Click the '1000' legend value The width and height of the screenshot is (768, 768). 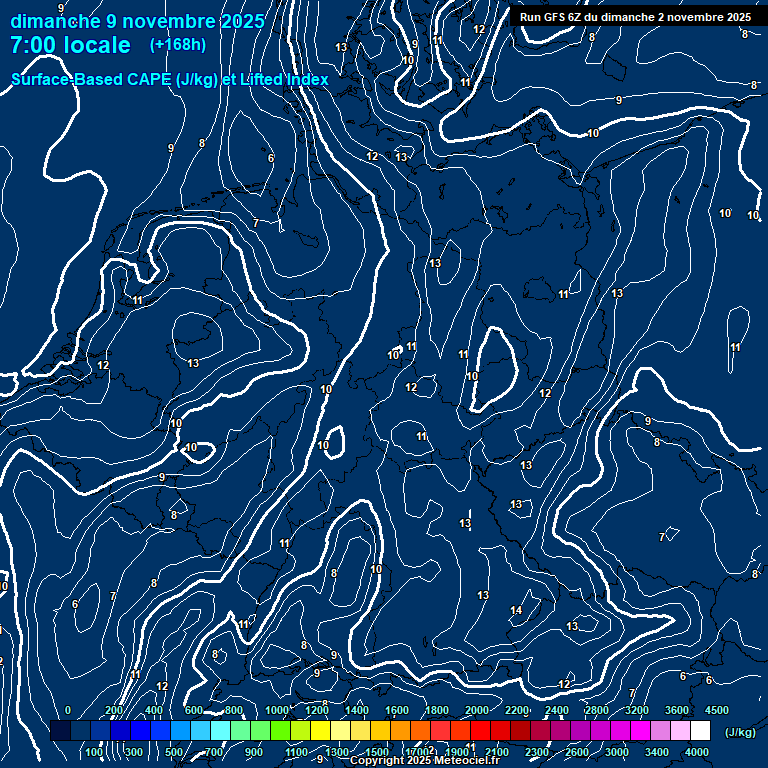pyautogui.click(x=277, y=710)
